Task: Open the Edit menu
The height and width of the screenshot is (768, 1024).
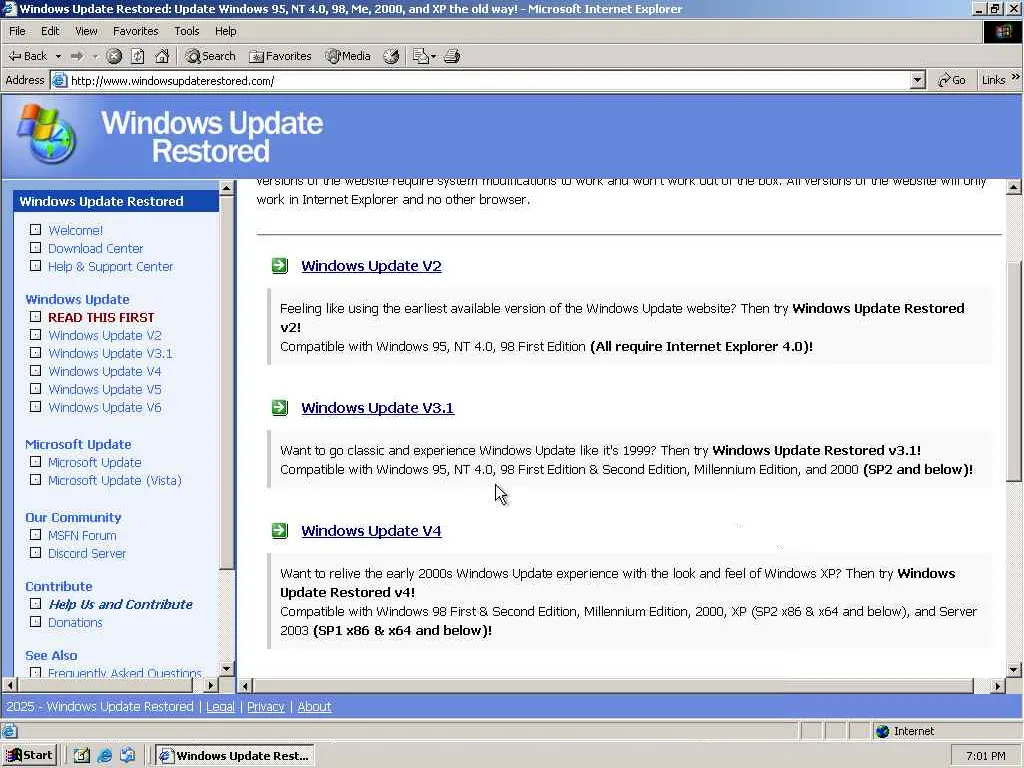Action: [50, 31]
